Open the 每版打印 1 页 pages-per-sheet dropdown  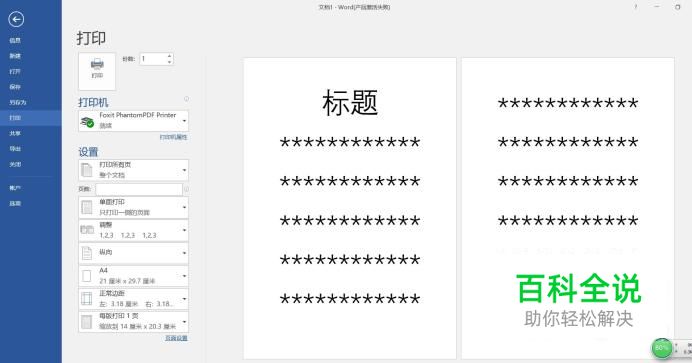[133, 322]
